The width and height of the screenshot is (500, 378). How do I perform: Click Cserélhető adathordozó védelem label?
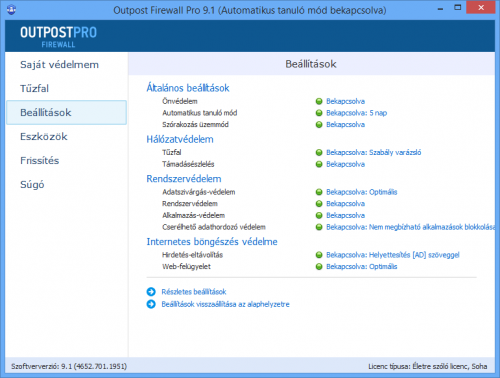coord(214,227)
